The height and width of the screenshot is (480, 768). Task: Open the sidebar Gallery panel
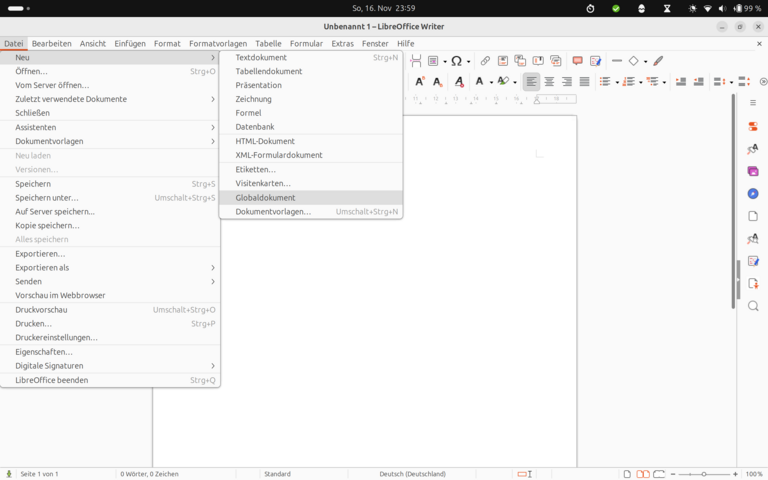753,171
